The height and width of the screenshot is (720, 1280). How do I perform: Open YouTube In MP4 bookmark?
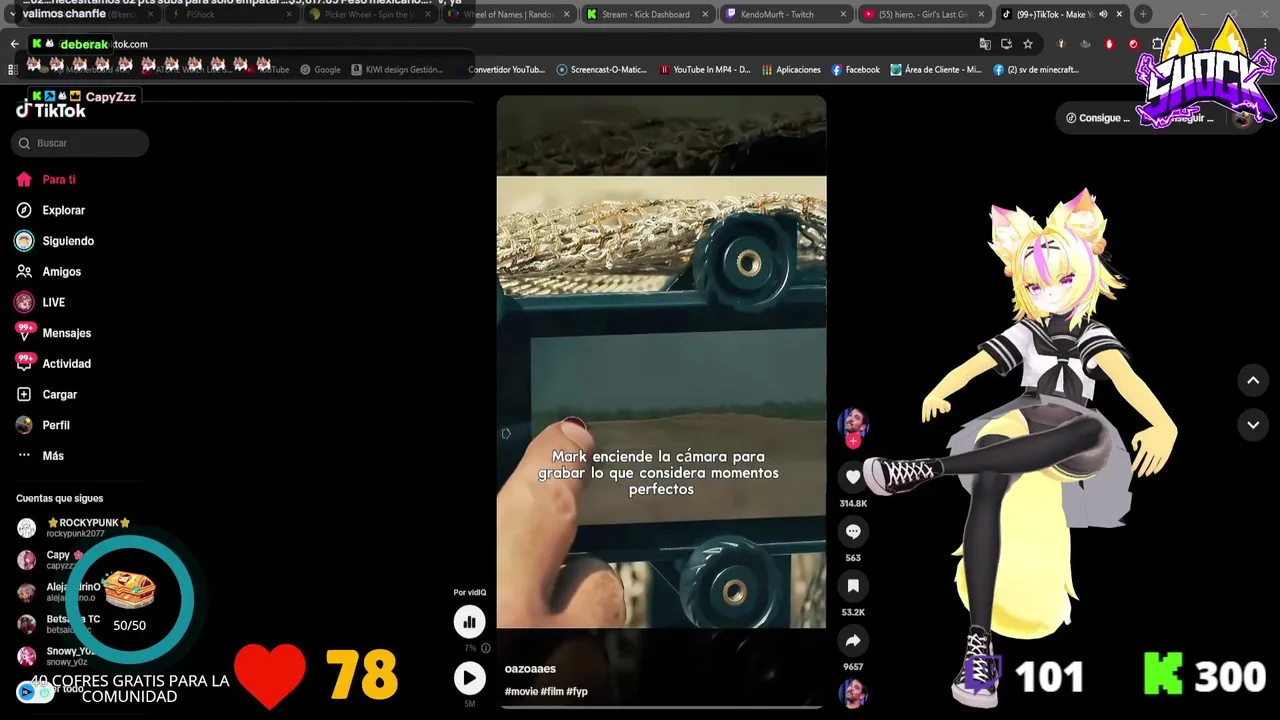(x=705, y=70)
